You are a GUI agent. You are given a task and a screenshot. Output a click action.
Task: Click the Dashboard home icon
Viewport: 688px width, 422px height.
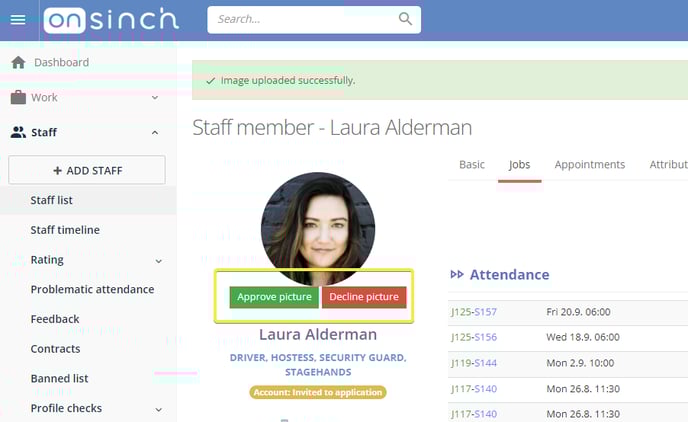[x=18, y=62]
